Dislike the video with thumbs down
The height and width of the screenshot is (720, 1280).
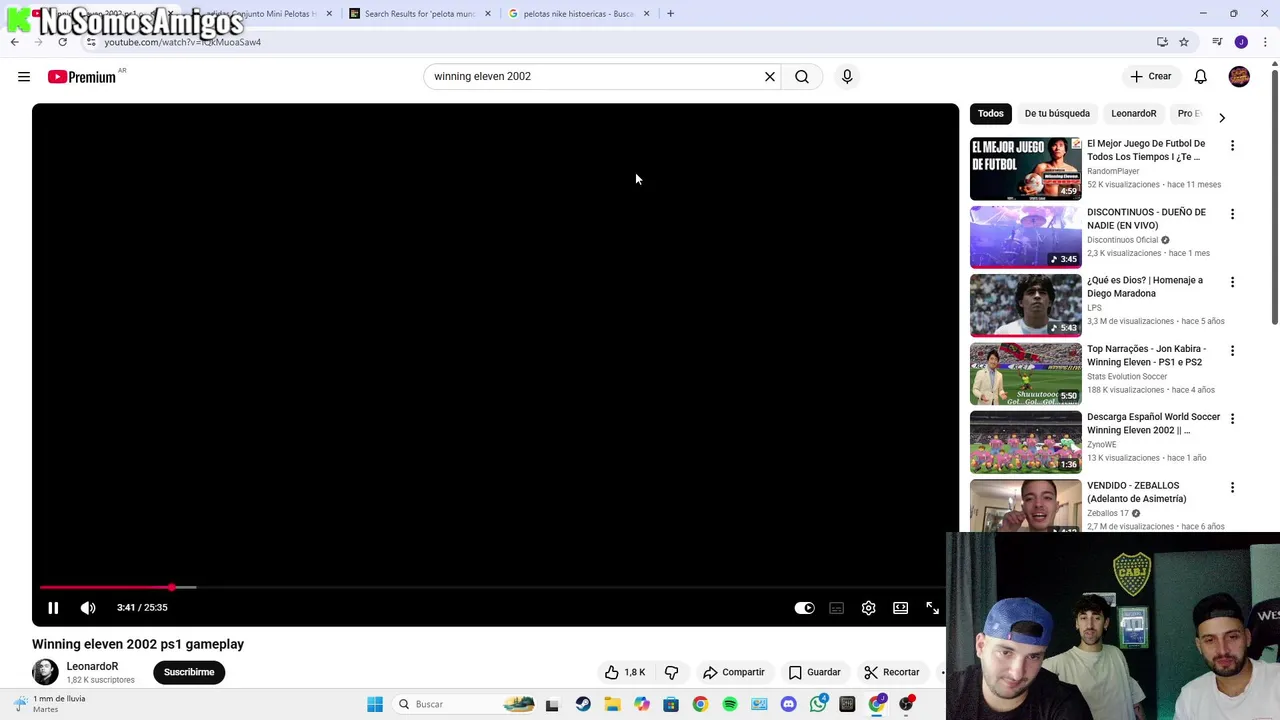tap(671, 672)
